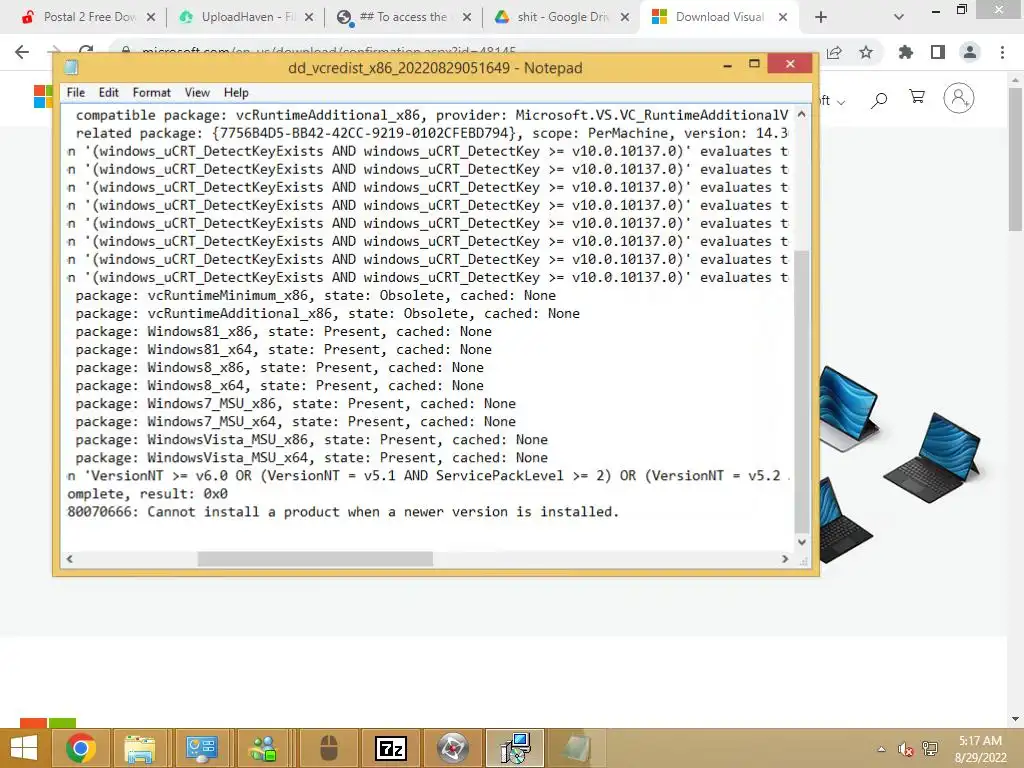Viewport: 1024px width, 768px height.
Task: Open the installer setup icon on taskbar
Action: click(515, 748)
